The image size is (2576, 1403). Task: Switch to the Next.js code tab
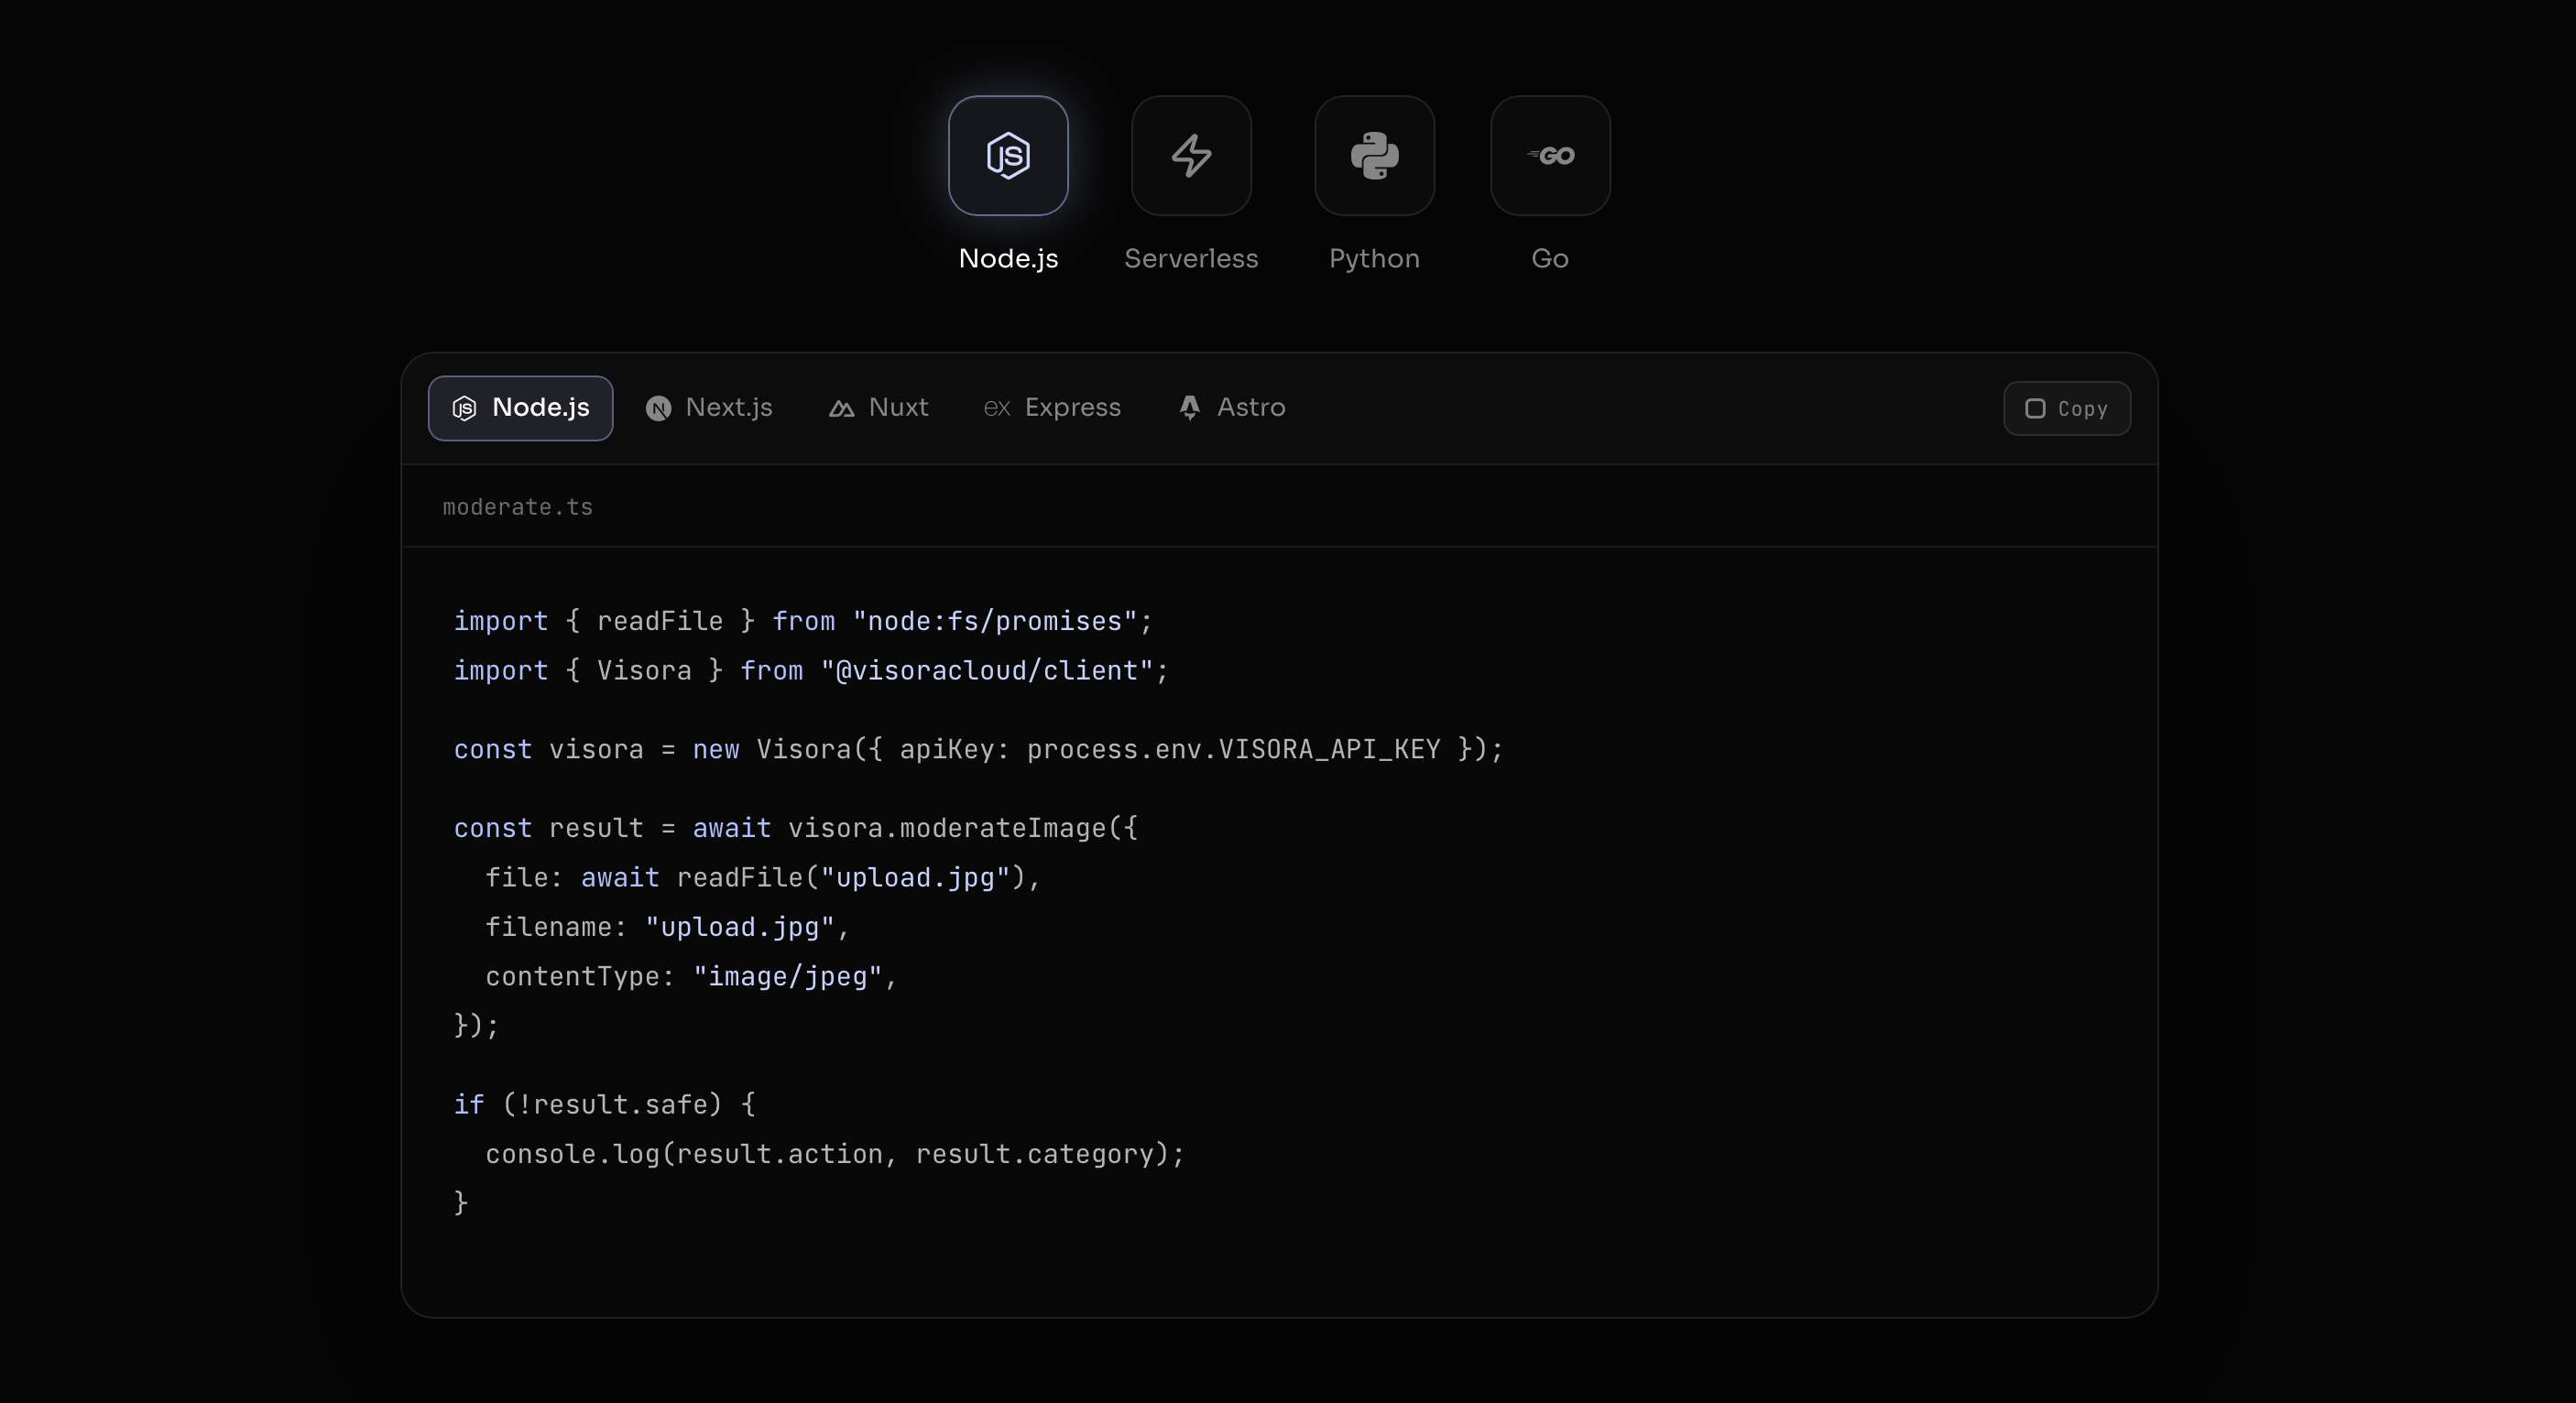coord(709,408)
